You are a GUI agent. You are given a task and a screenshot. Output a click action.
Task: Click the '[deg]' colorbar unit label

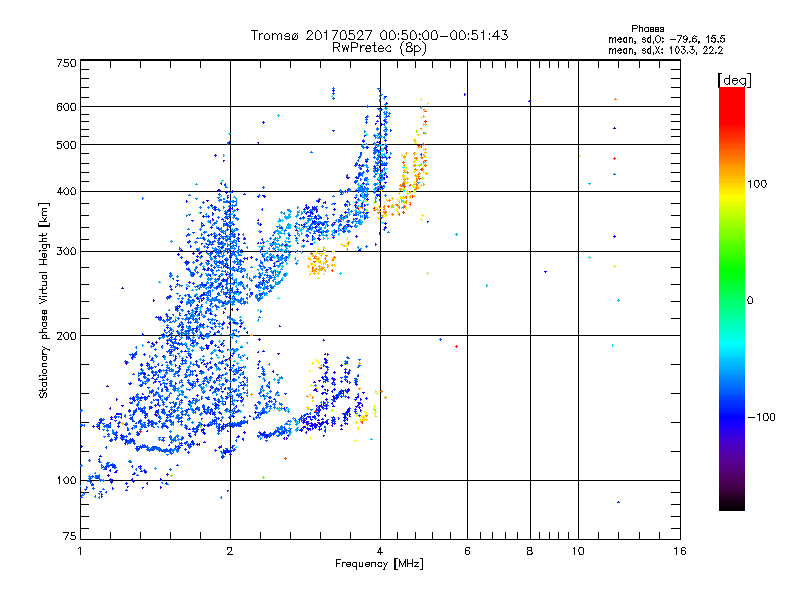(734, 80)
